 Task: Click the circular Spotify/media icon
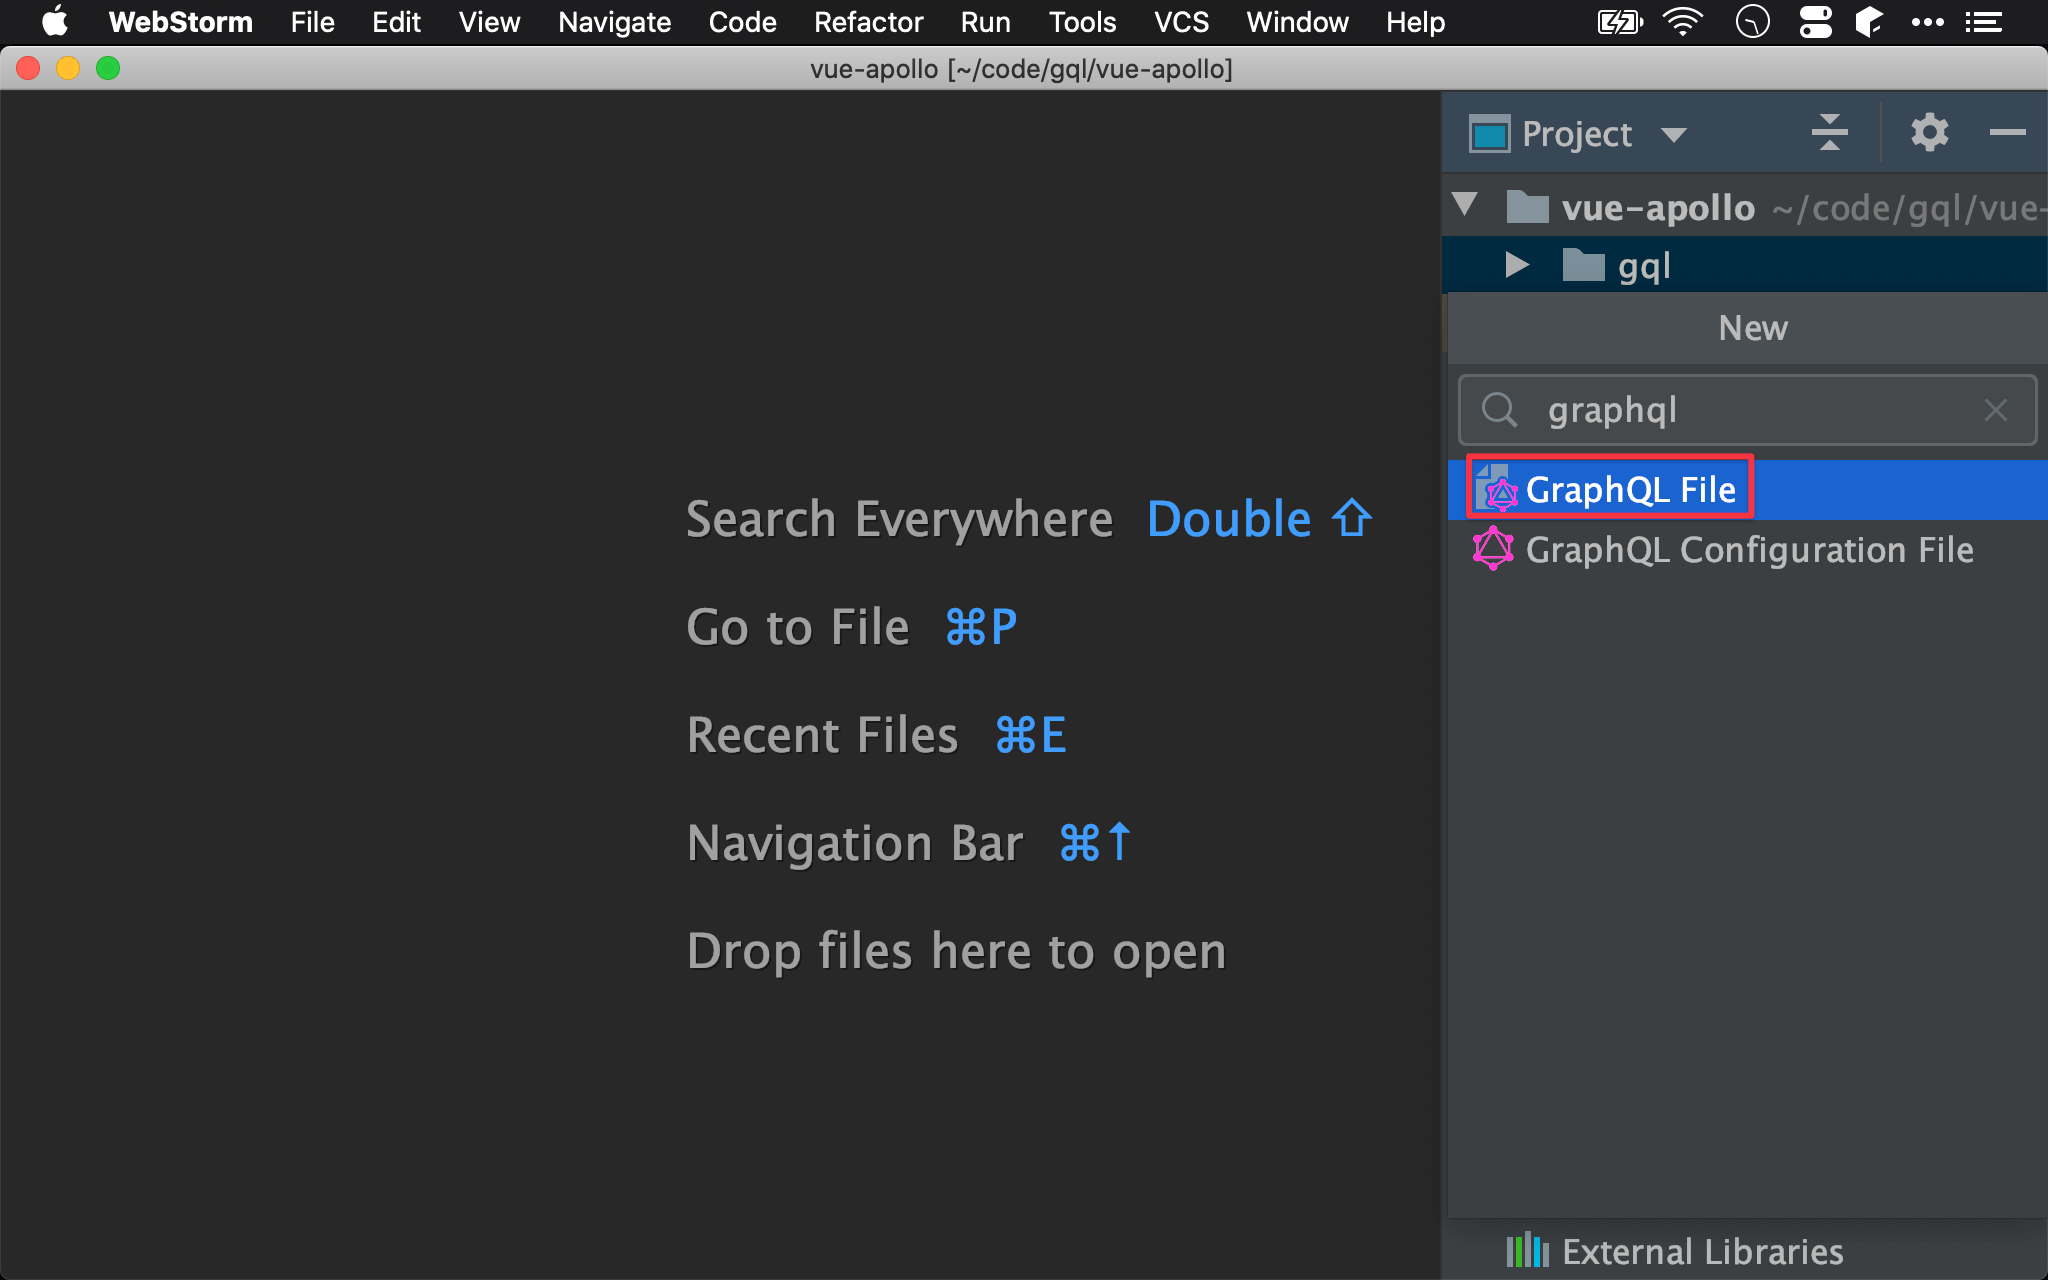click(1753, 22)
